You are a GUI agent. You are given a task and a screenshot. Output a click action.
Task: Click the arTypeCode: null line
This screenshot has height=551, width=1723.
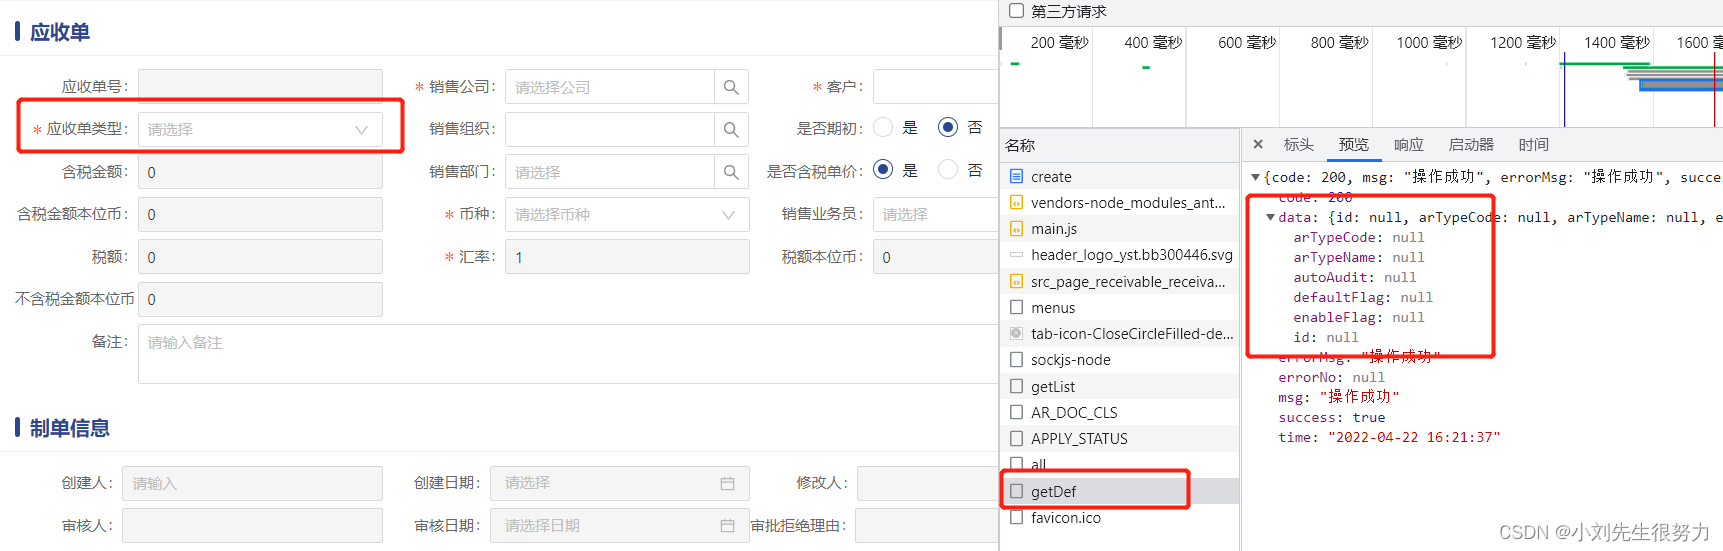[x=1358, y=237]
